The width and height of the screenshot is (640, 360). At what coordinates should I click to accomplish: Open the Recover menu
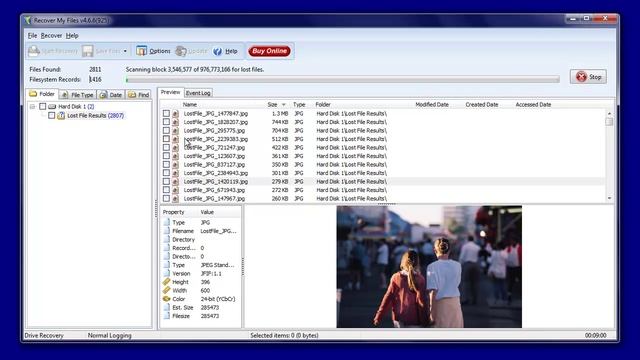pyautogui.click(x=51, y=36)
